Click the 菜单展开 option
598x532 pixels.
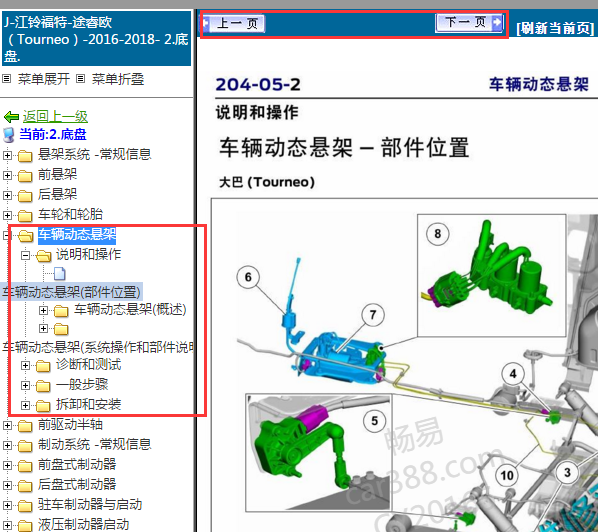[x=43, y=79]
